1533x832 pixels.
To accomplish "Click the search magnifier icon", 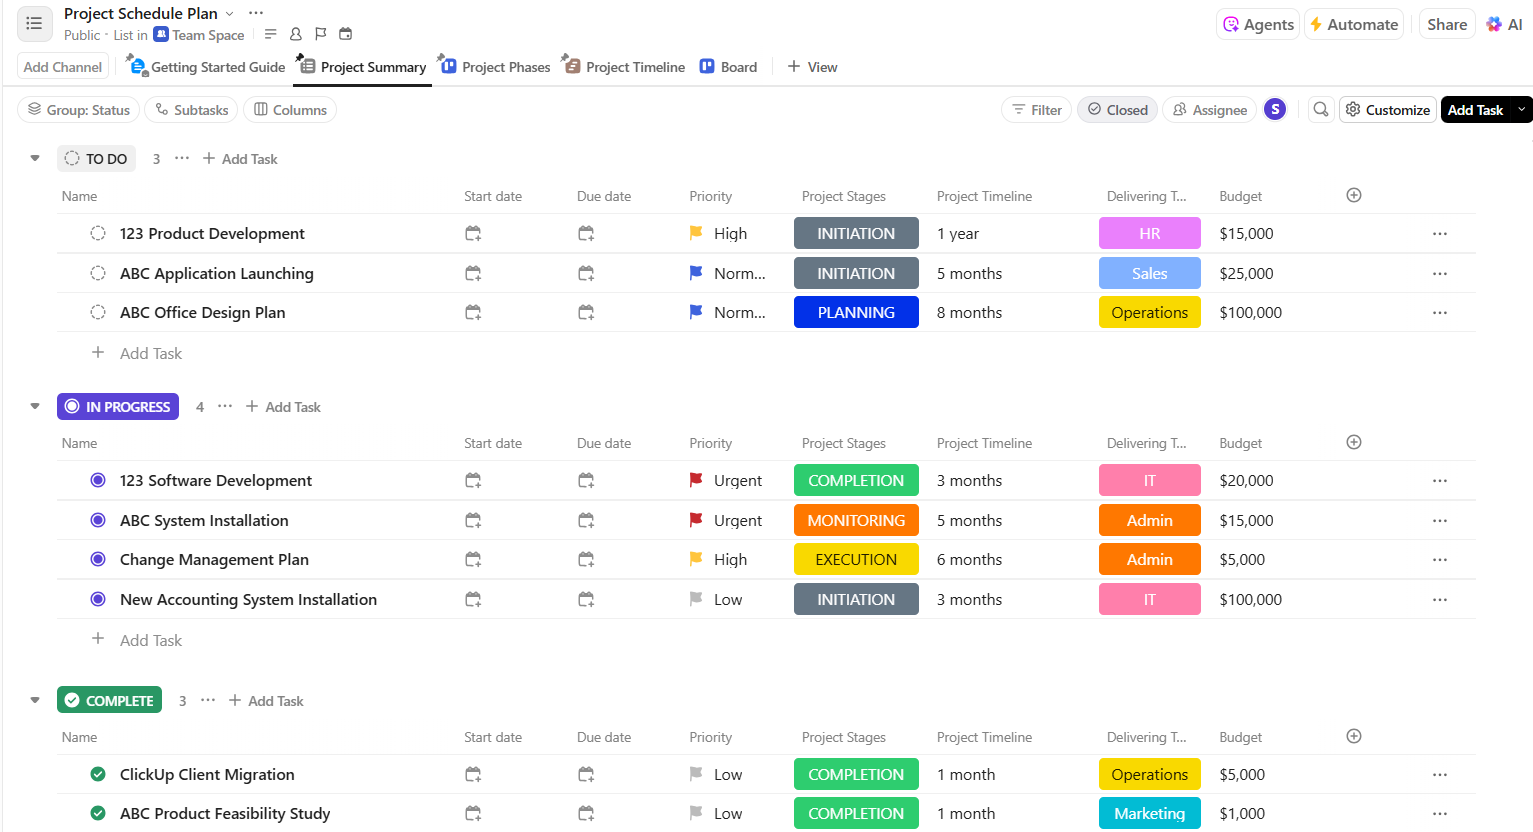I will coord(1321,110).
